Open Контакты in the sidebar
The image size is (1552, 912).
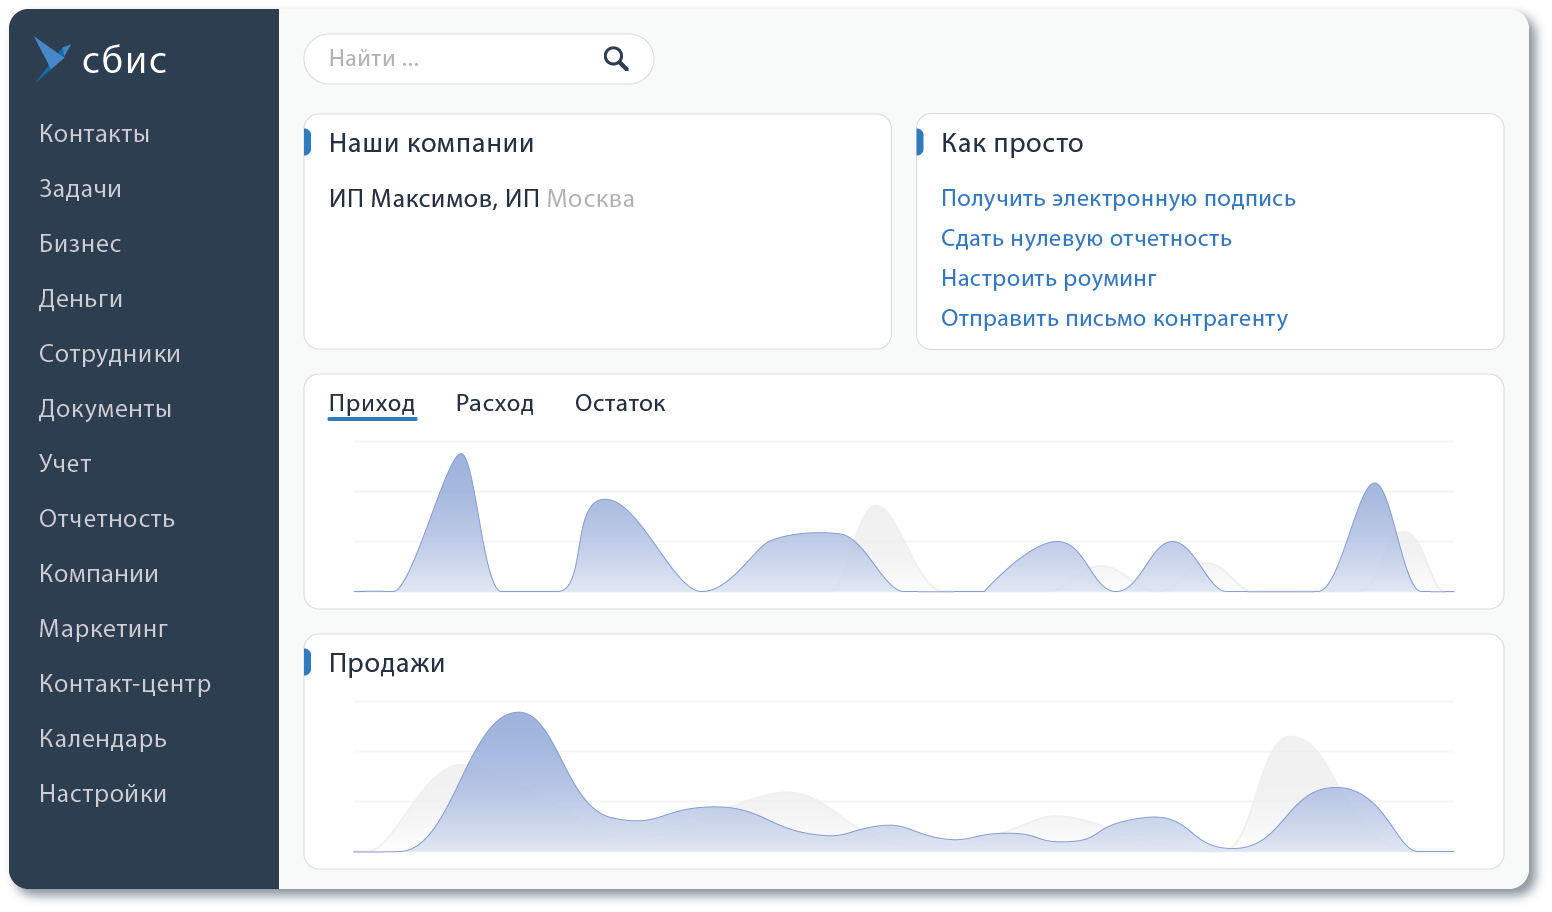[x=95, y=134]
